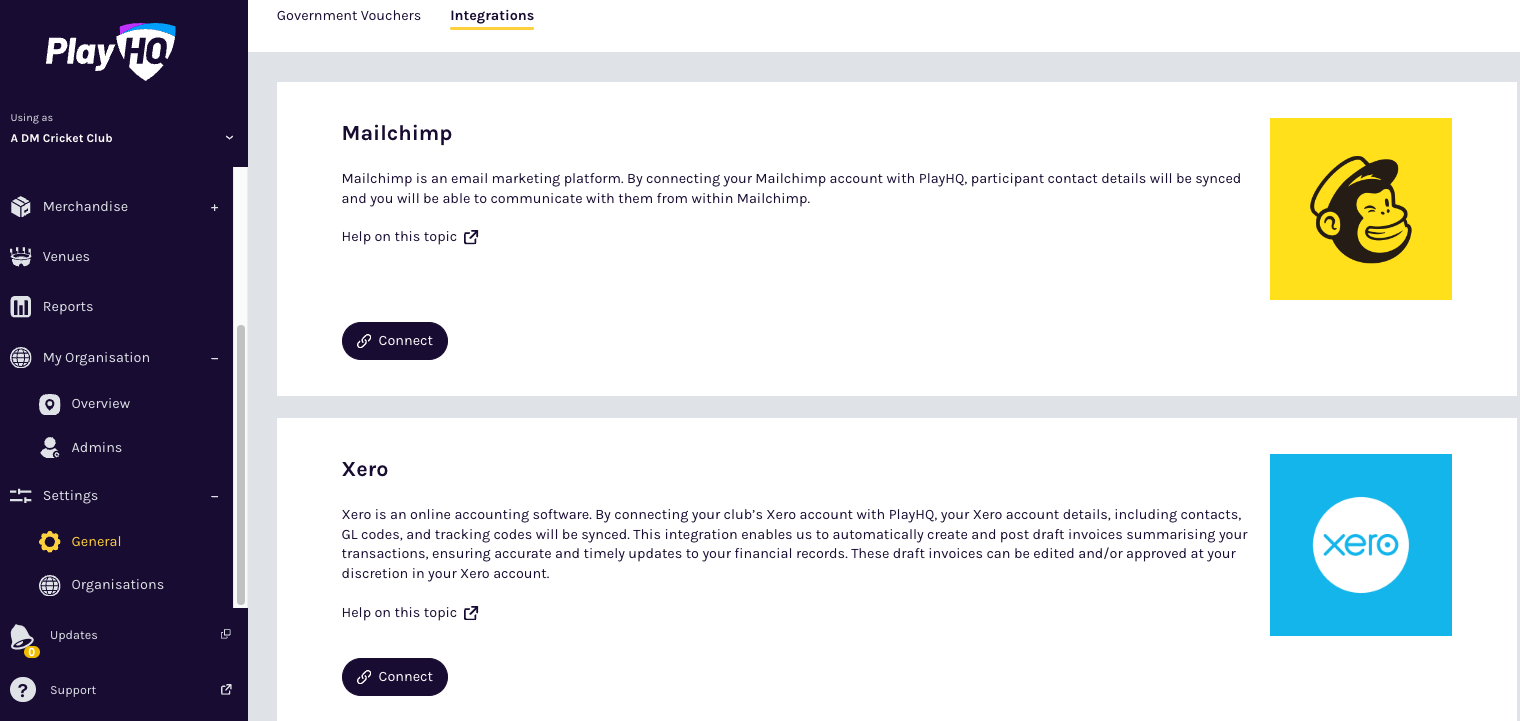Click the Organisations globe icon
The height and width of the screenshot is (721, 1520).
pyautogui.click(x=49, y=585)
